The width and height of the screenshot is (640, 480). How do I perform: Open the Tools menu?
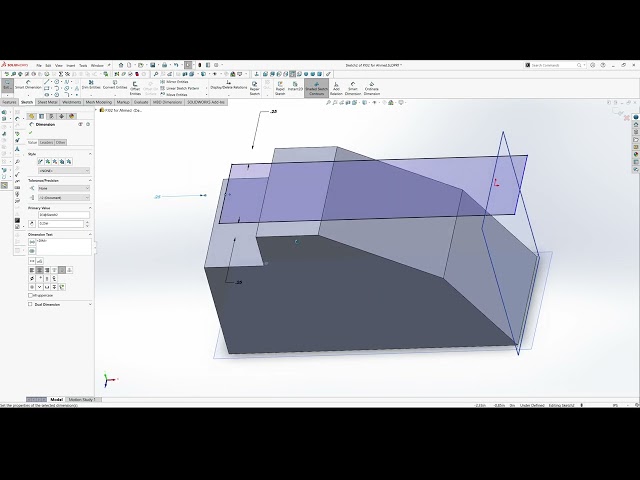click(83, 65)
